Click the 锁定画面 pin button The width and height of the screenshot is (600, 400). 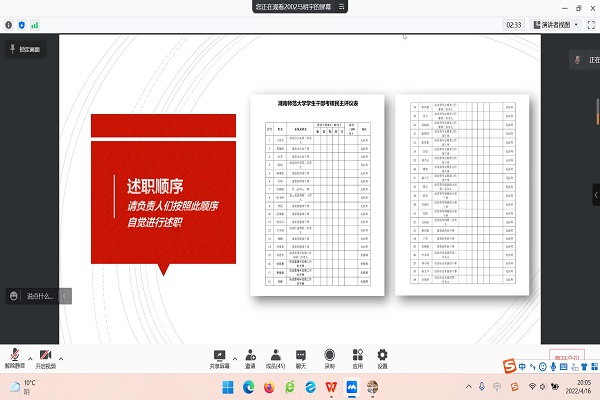point(26,48)
